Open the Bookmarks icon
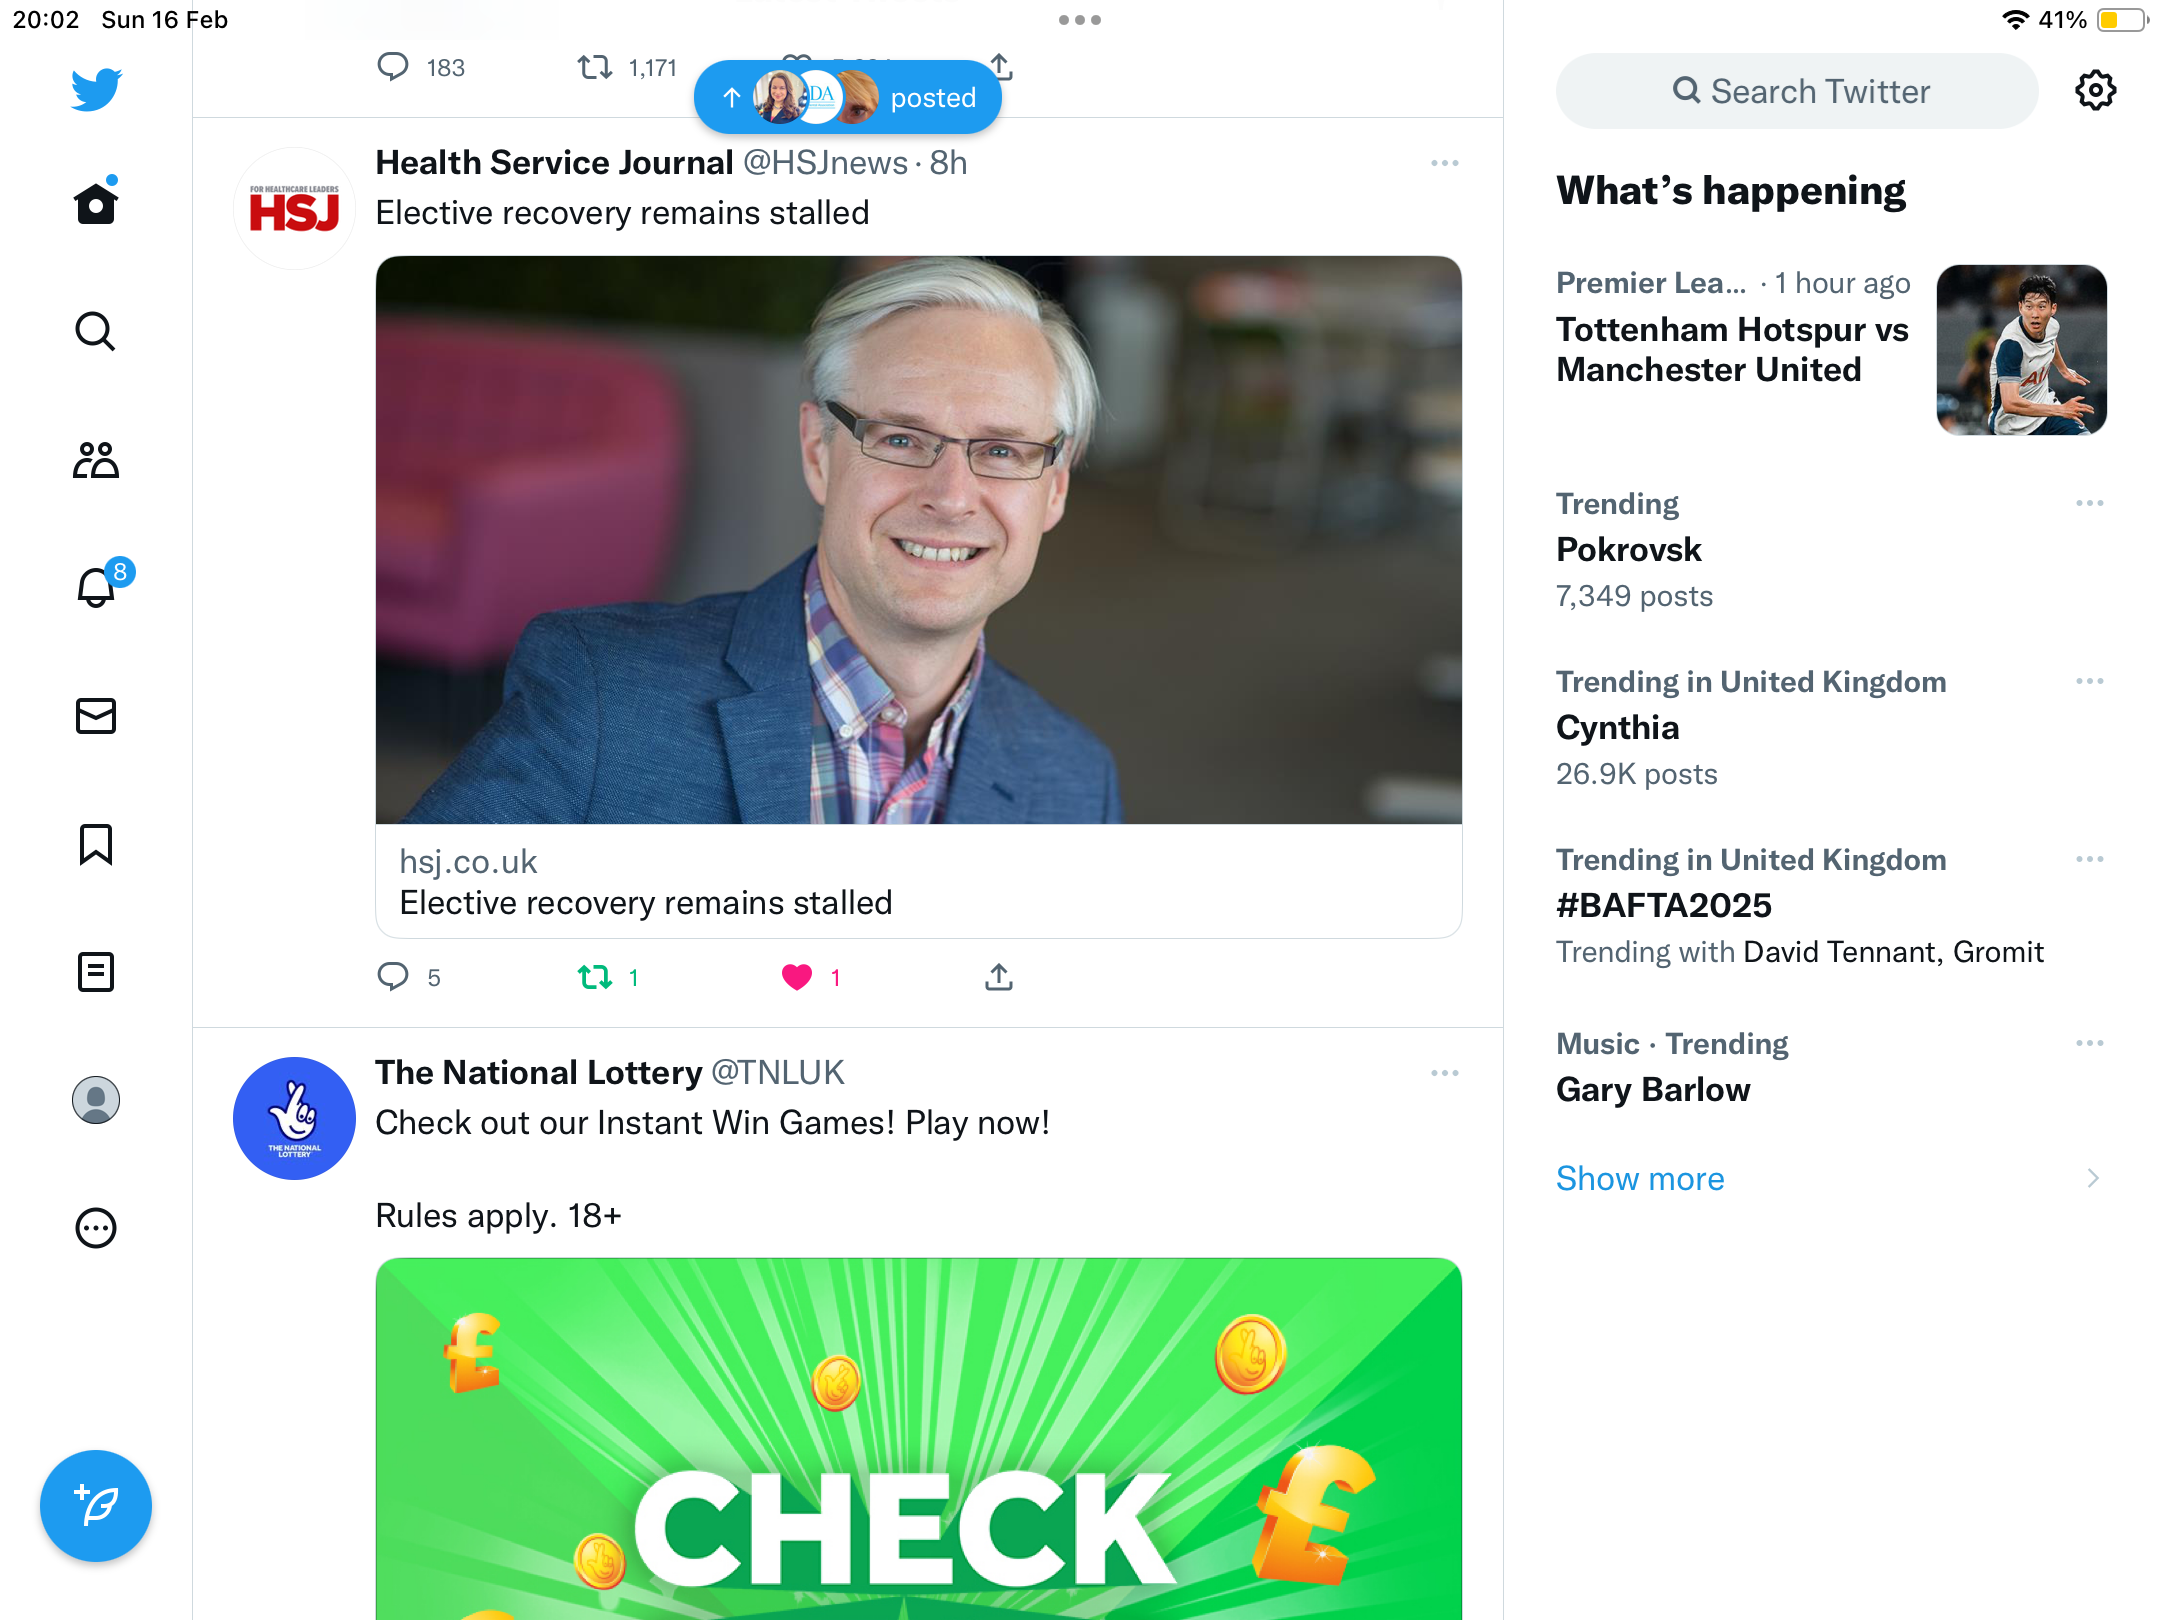Image resolution: width=2160 pixels, height=1620 pixels. [96, 844]
